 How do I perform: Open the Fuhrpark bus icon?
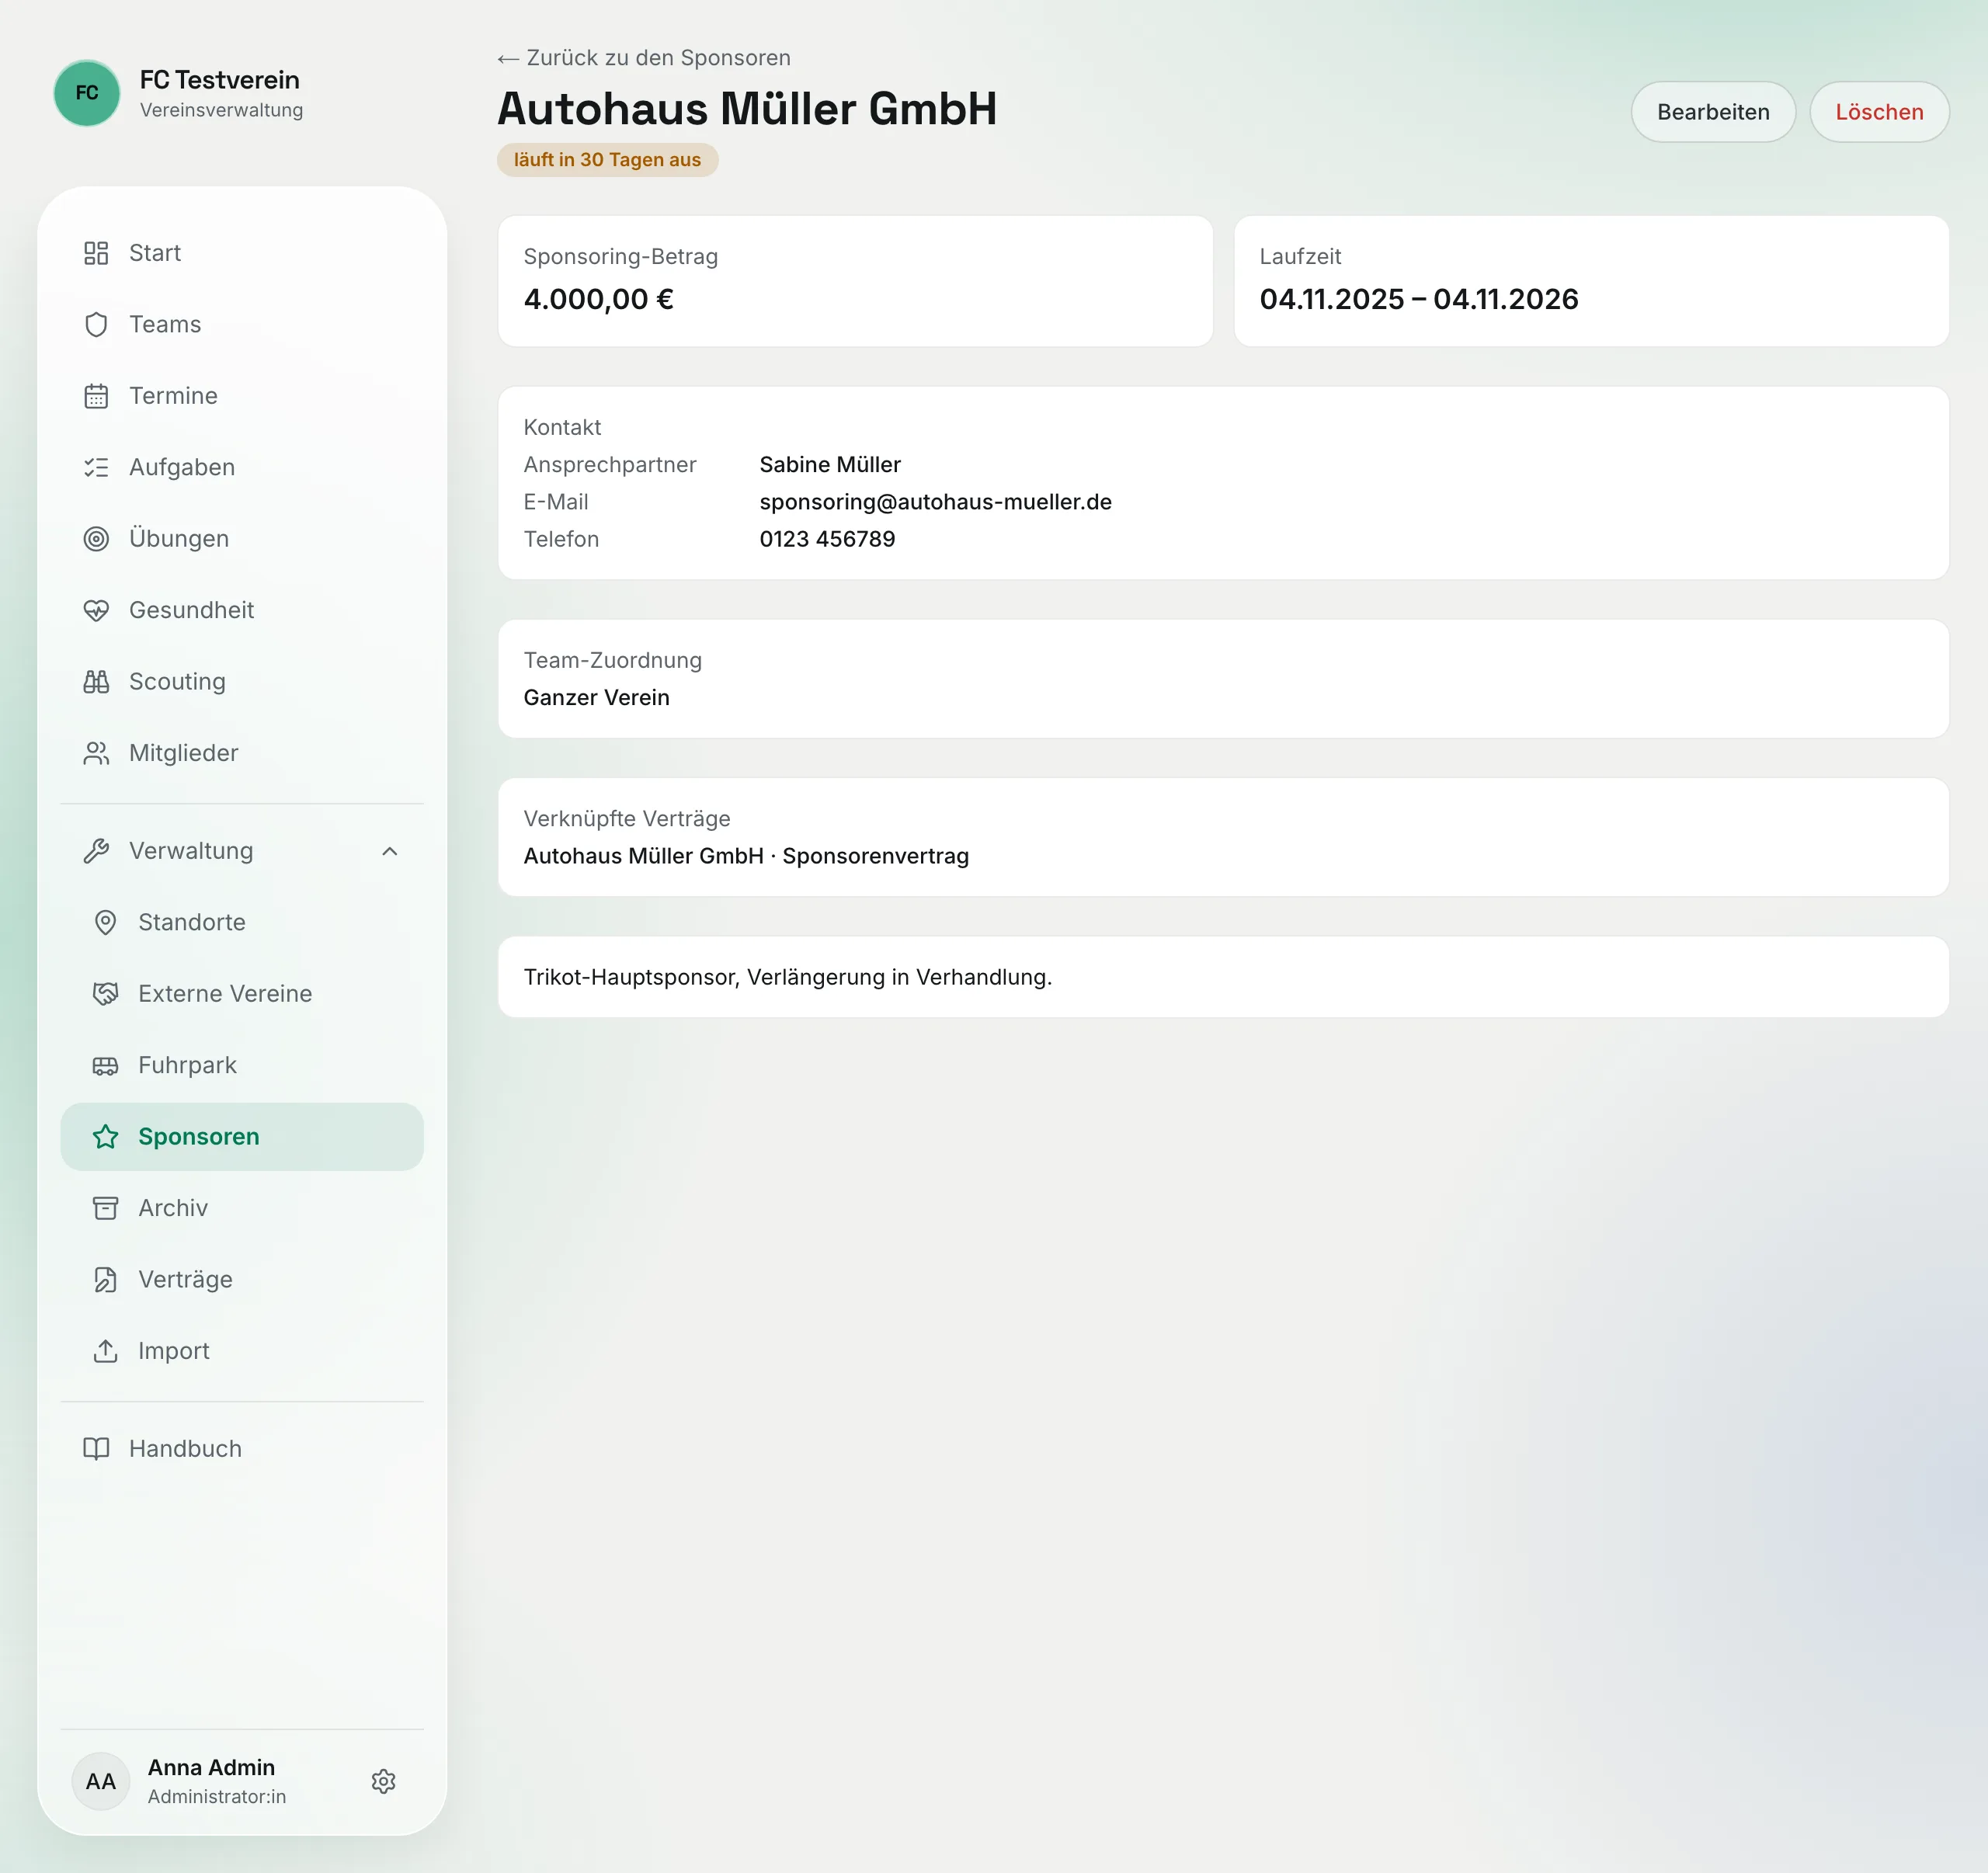(105, 1065)
